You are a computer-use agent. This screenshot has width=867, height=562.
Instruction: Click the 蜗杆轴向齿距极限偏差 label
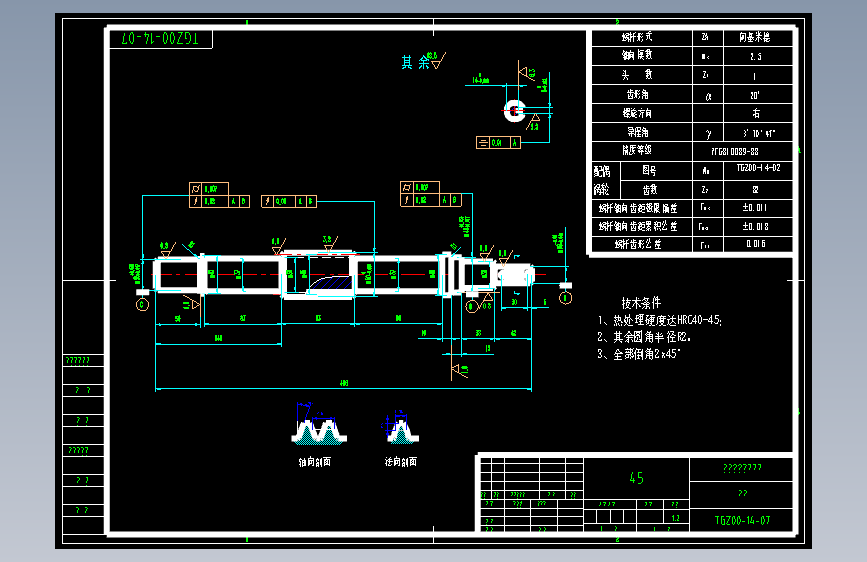coord(638,208)
